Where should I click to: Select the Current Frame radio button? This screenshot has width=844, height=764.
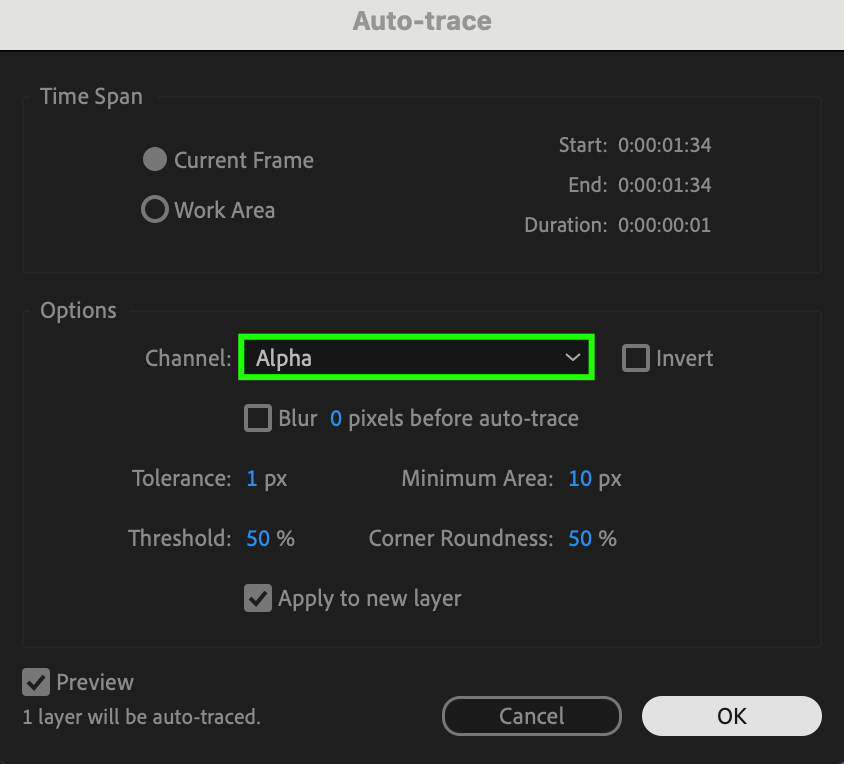click(155, 160)
